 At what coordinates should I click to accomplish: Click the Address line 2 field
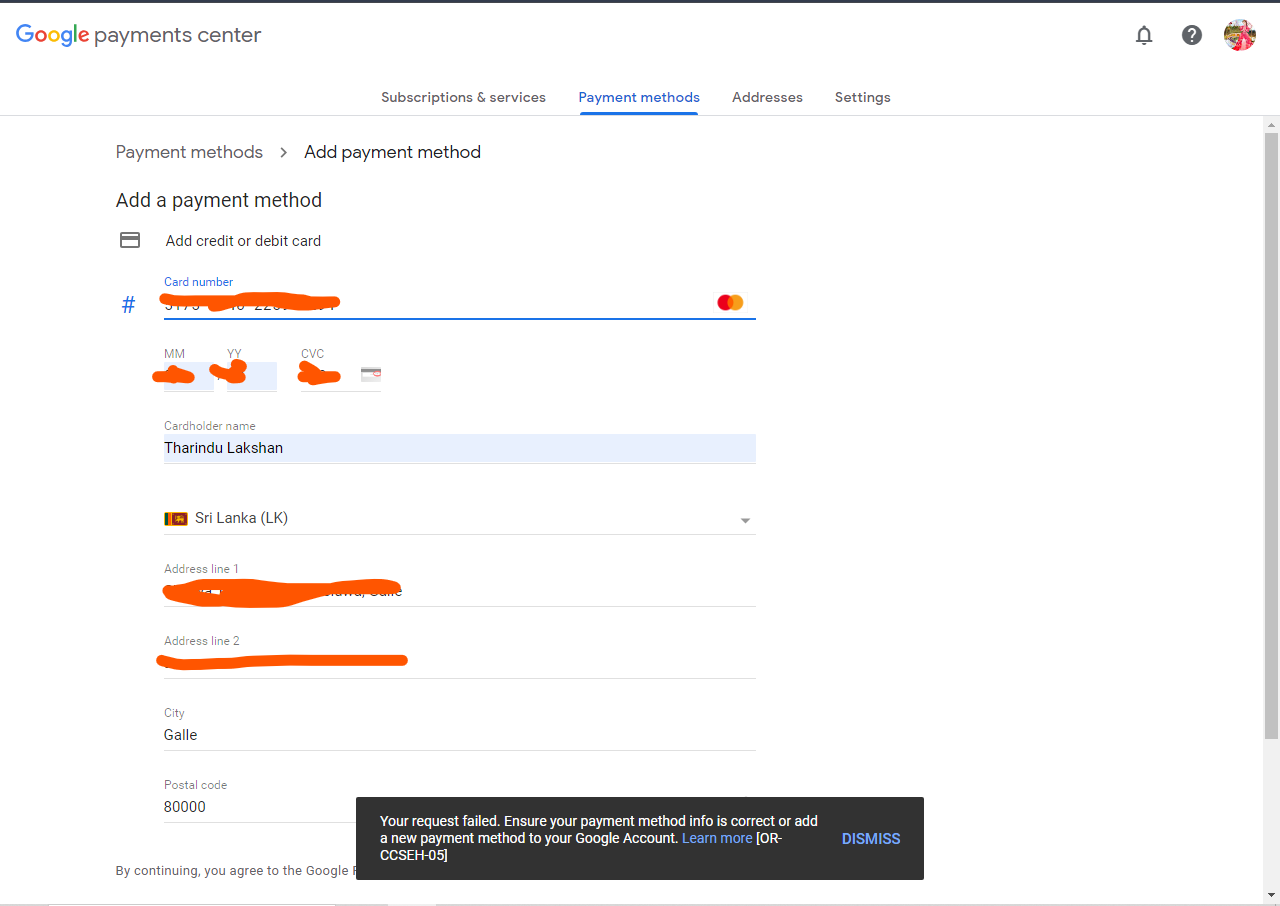click(x=460, y=663)
